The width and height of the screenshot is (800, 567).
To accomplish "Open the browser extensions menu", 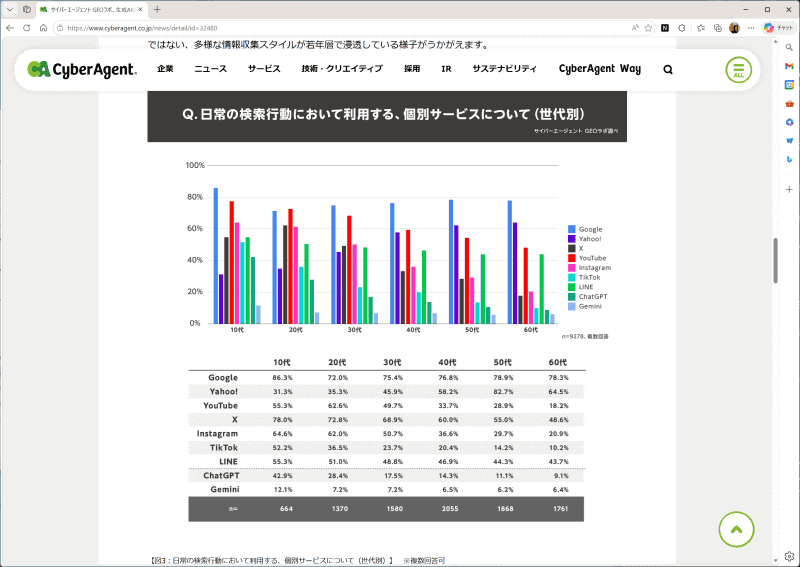I will coord(682,28).
